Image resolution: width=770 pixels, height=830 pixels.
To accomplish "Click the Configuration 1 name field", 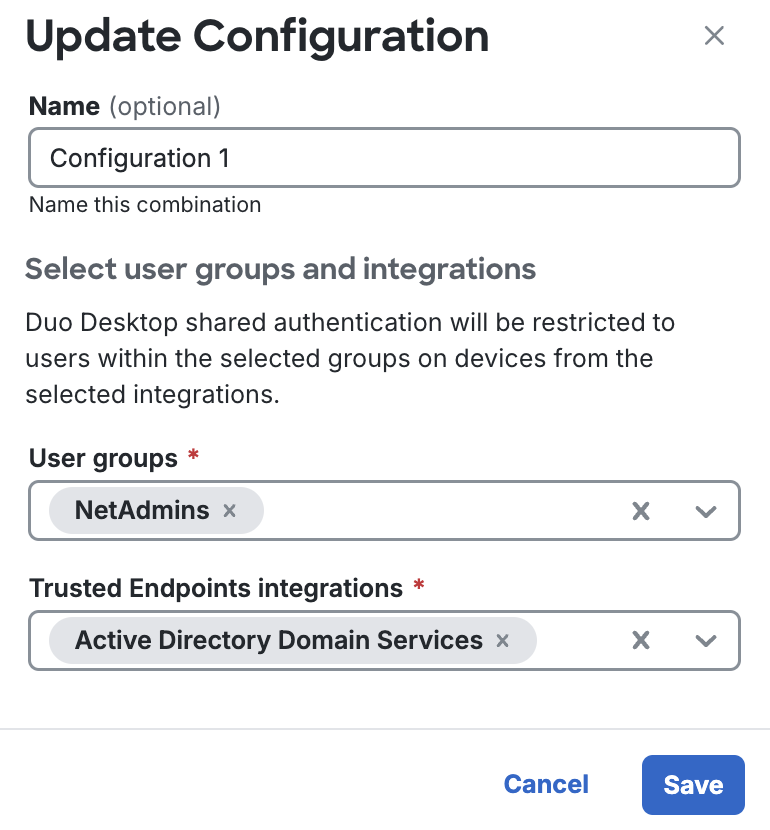I will click(385, 157).
